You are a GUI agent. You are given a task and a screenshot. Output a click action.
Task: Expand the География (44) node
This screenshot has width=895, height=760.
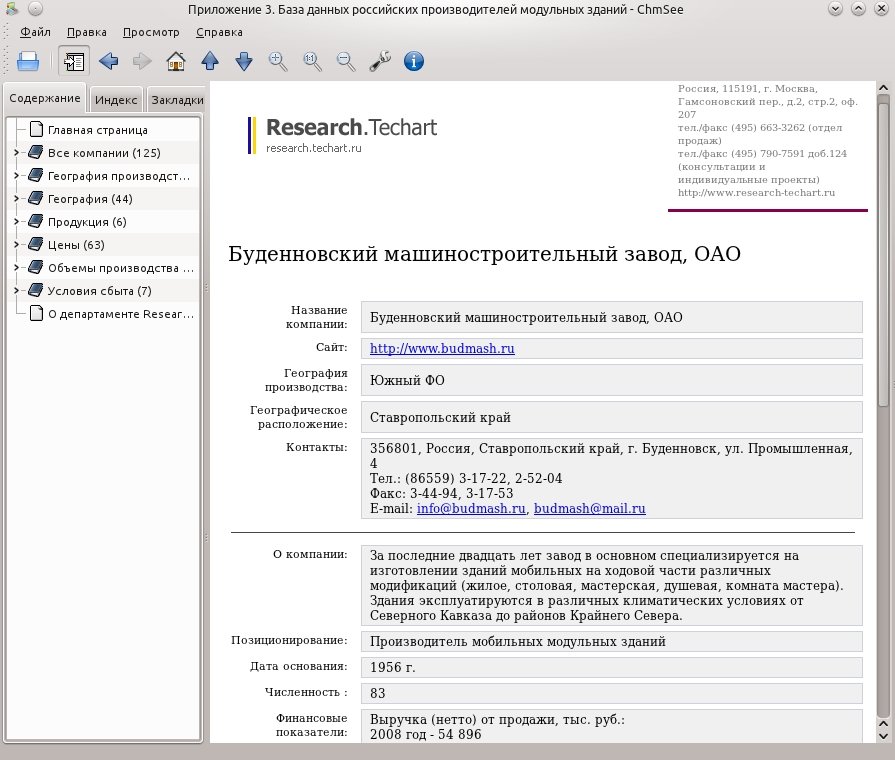[x=16, y=198]
